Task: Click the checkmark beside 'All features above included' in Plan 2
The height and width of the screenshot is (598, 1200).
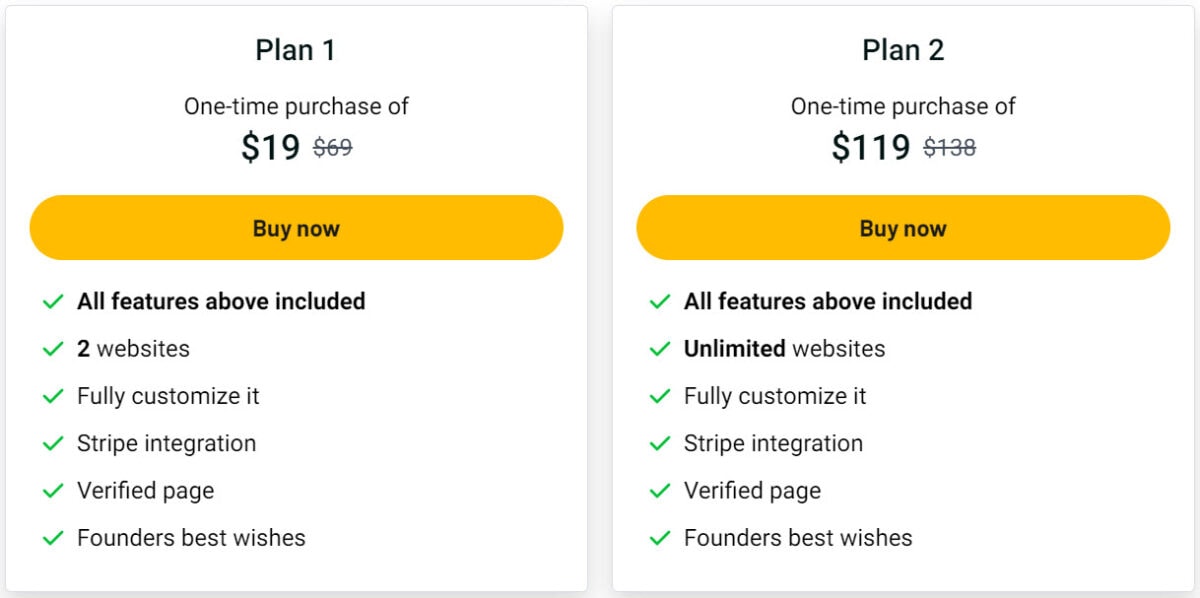Action: tap(660, 301)
